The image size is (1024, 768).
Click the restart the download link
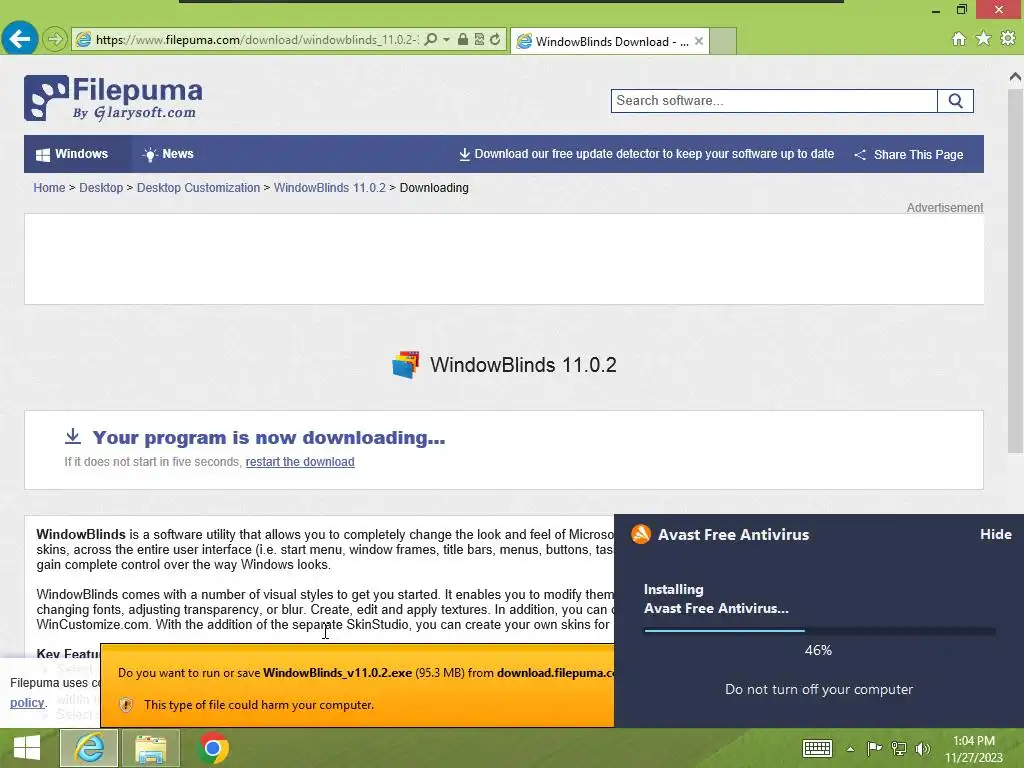pyautogui.click(x=300, y=462)
